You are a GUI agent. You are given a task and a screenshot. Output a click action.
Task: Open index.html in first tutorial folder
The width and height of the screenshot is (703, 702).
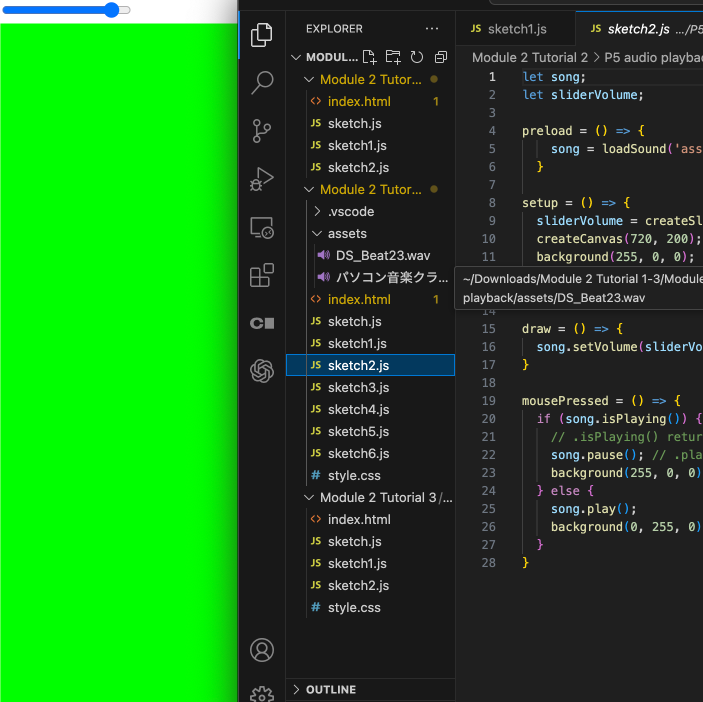point(370,102)
